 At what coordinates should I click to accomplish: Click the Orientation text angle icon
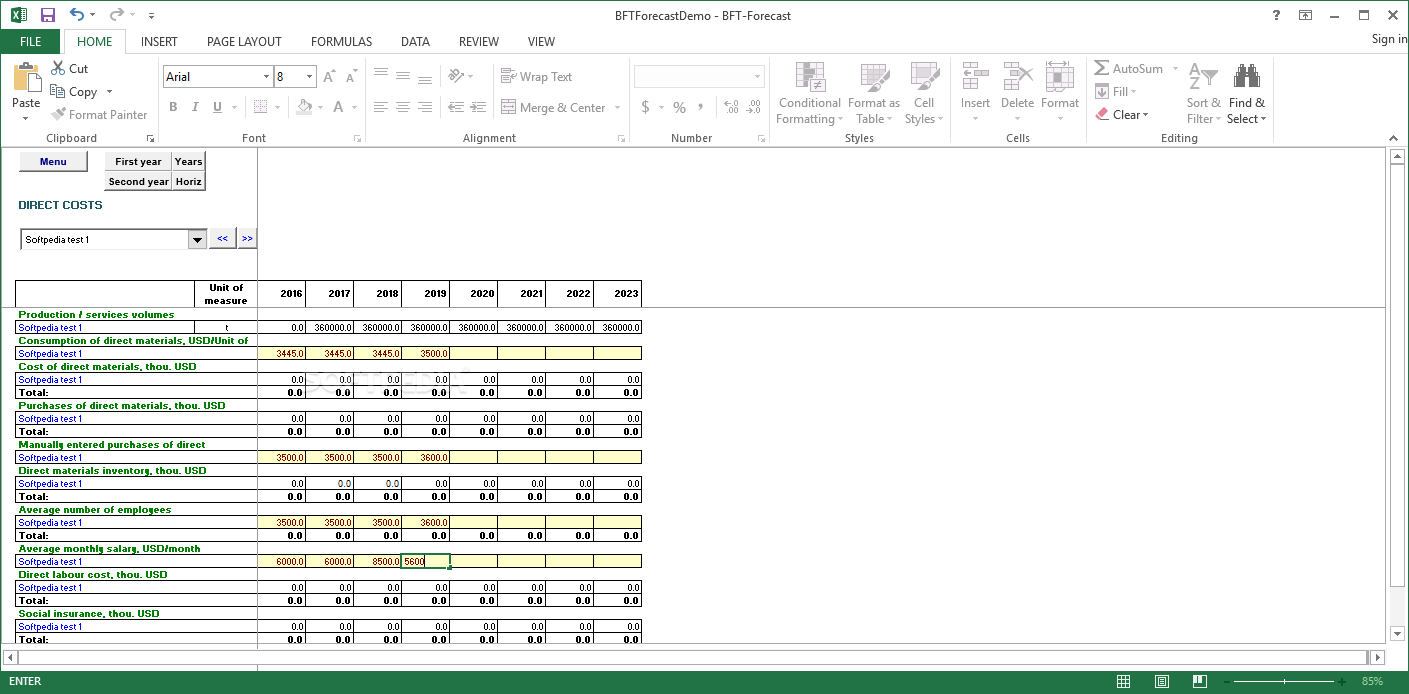(456, 76)
